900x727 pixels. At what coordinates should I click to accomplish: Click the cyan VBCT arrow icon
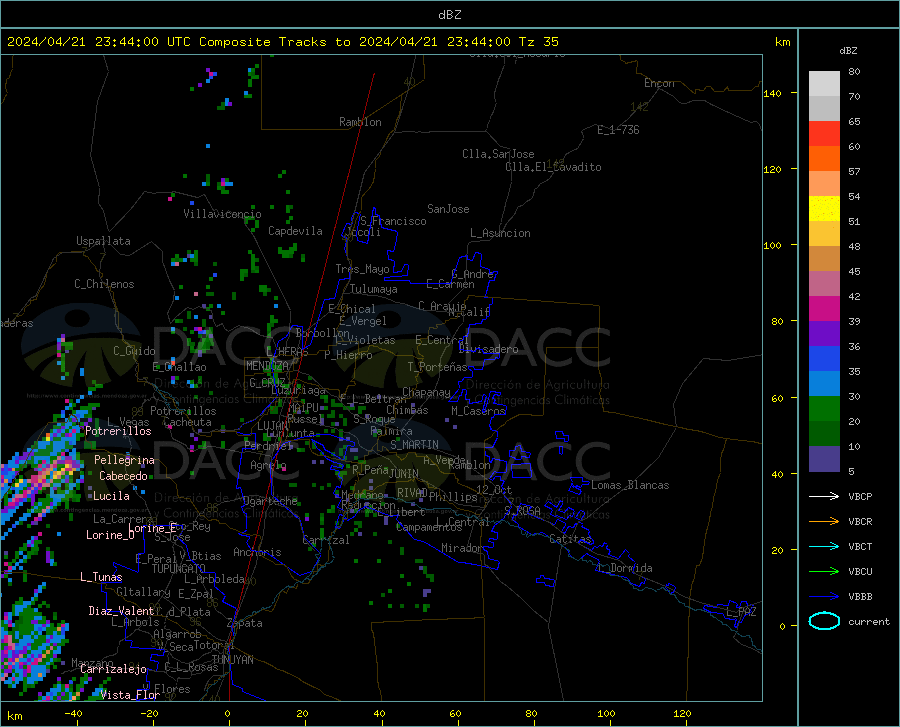pos(824,546)
